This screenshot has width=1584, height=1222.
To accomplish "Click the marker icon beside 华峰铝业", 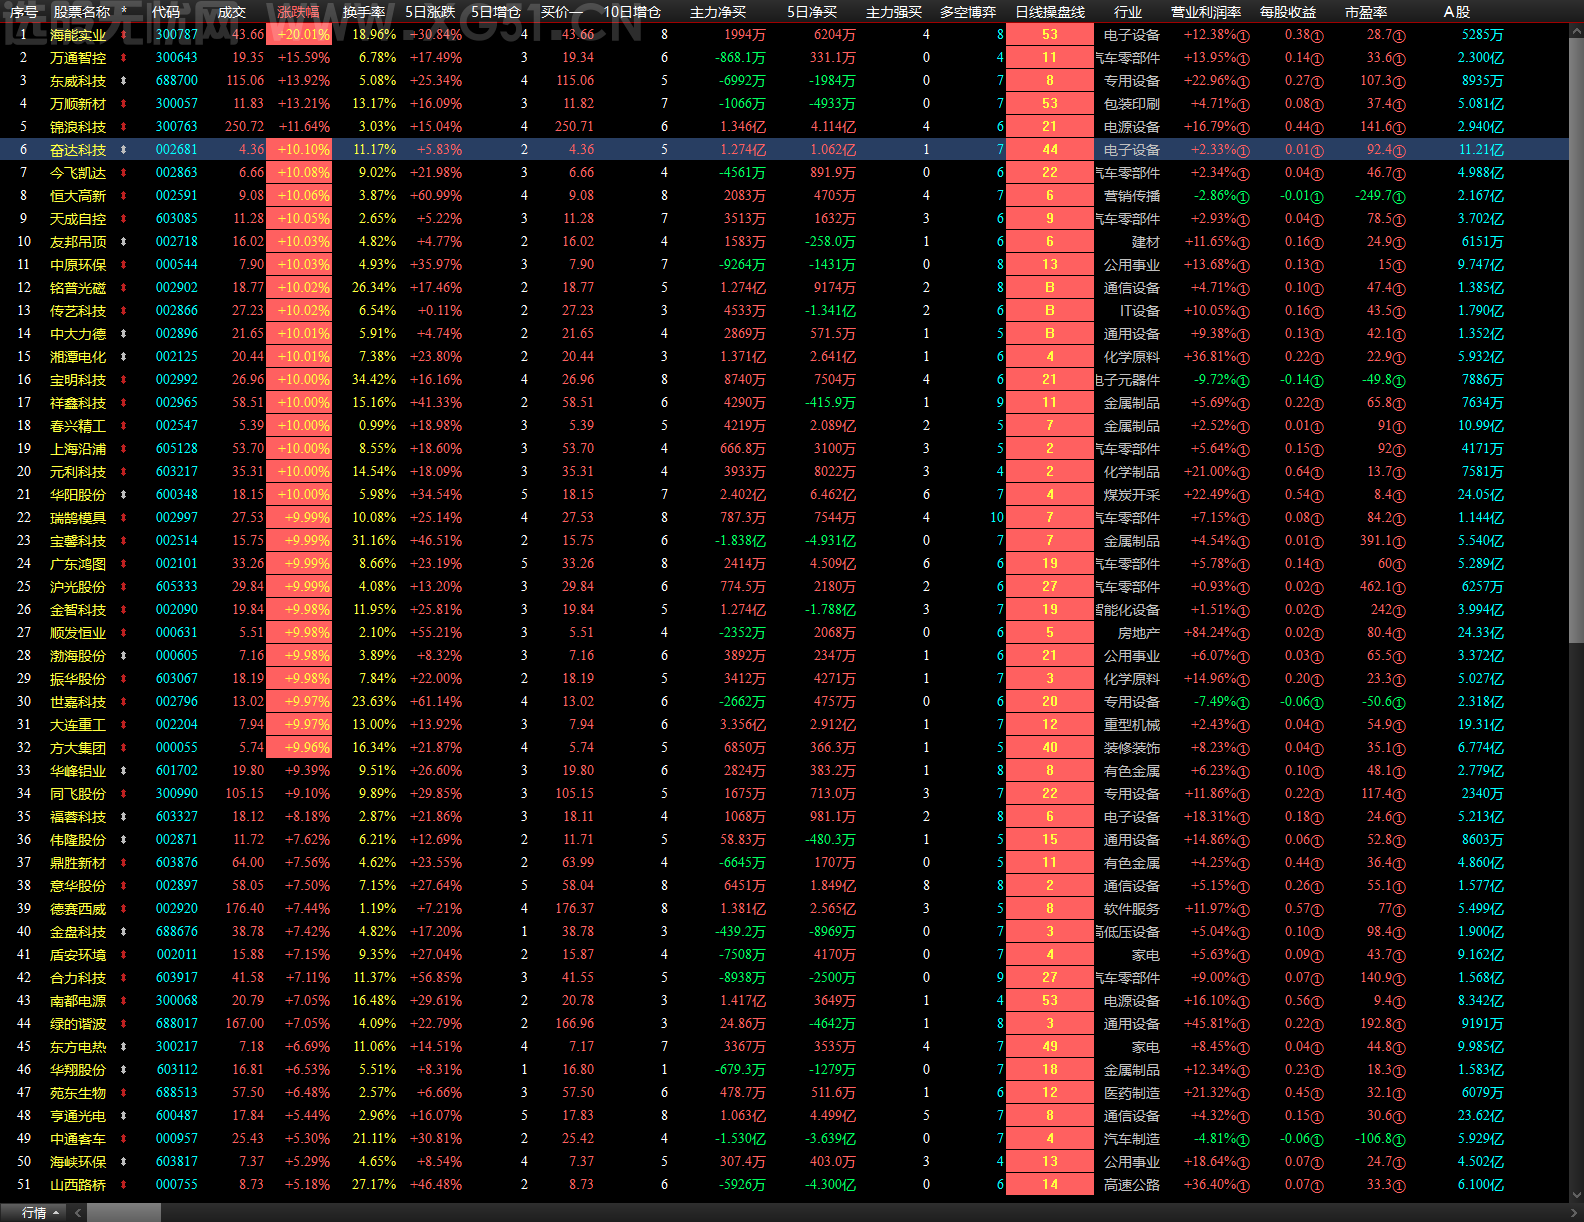I will pos(124,771).
